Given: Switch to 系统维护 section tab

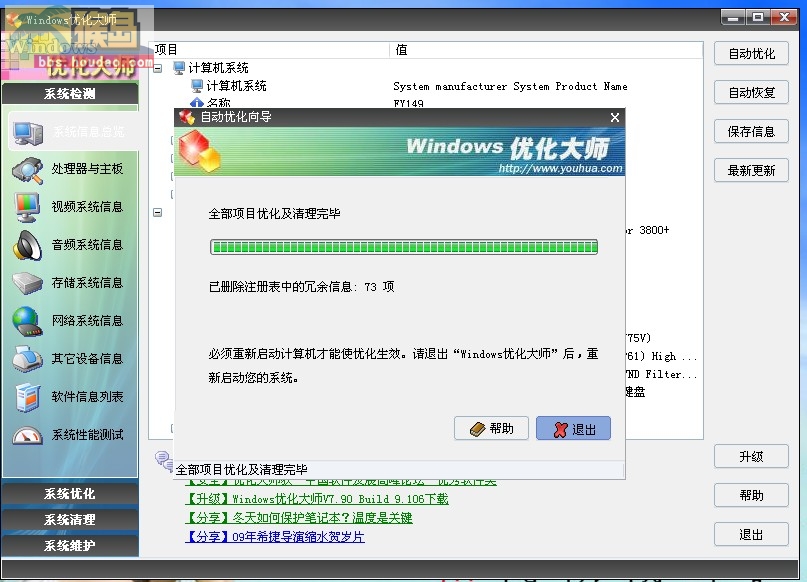Looking at the screenshot, I should point(70,545).
